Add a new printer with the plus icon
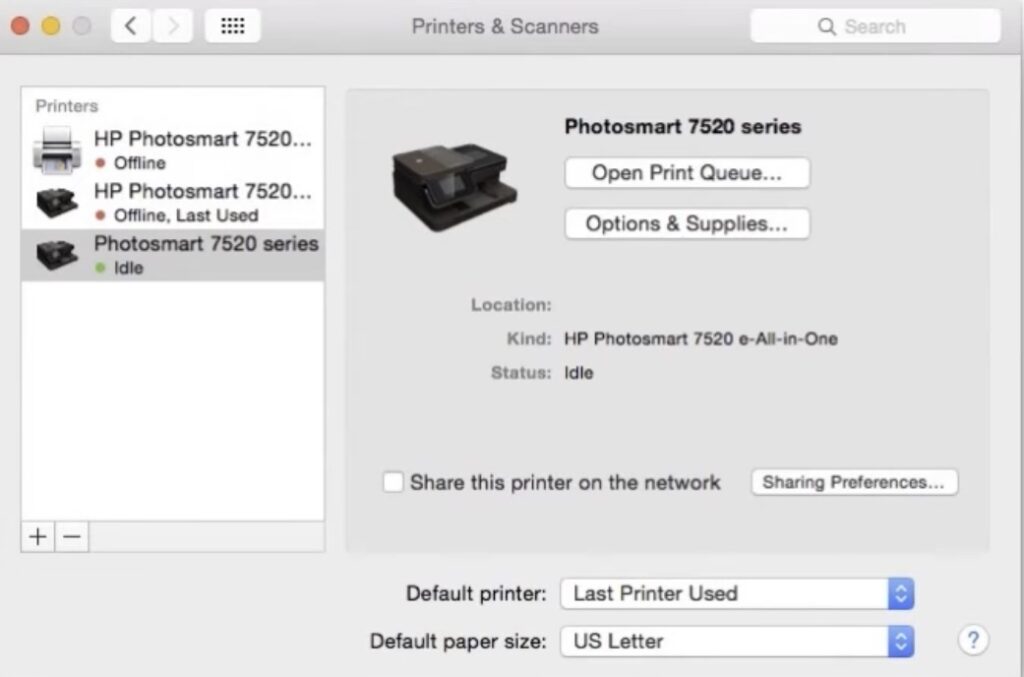Image resolution: width=1024 pixels, height=677 pixels. coord(37,537)
